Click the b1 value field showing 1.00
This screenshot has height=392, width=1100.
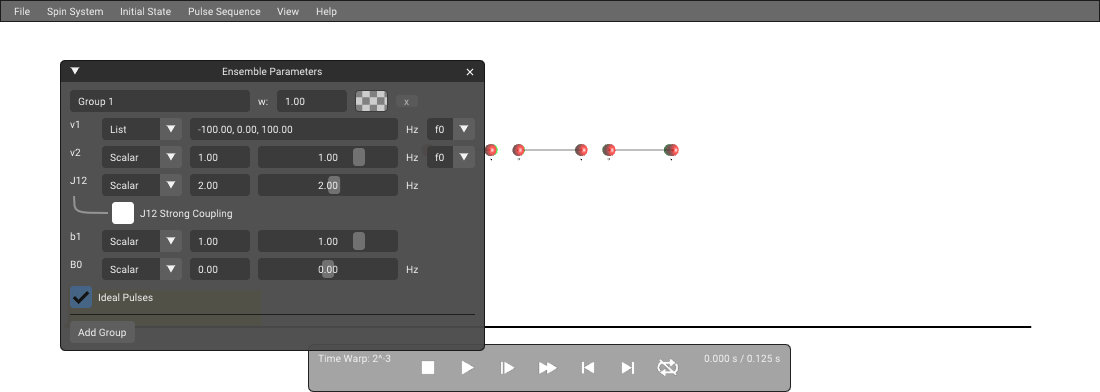coord(220,241)
